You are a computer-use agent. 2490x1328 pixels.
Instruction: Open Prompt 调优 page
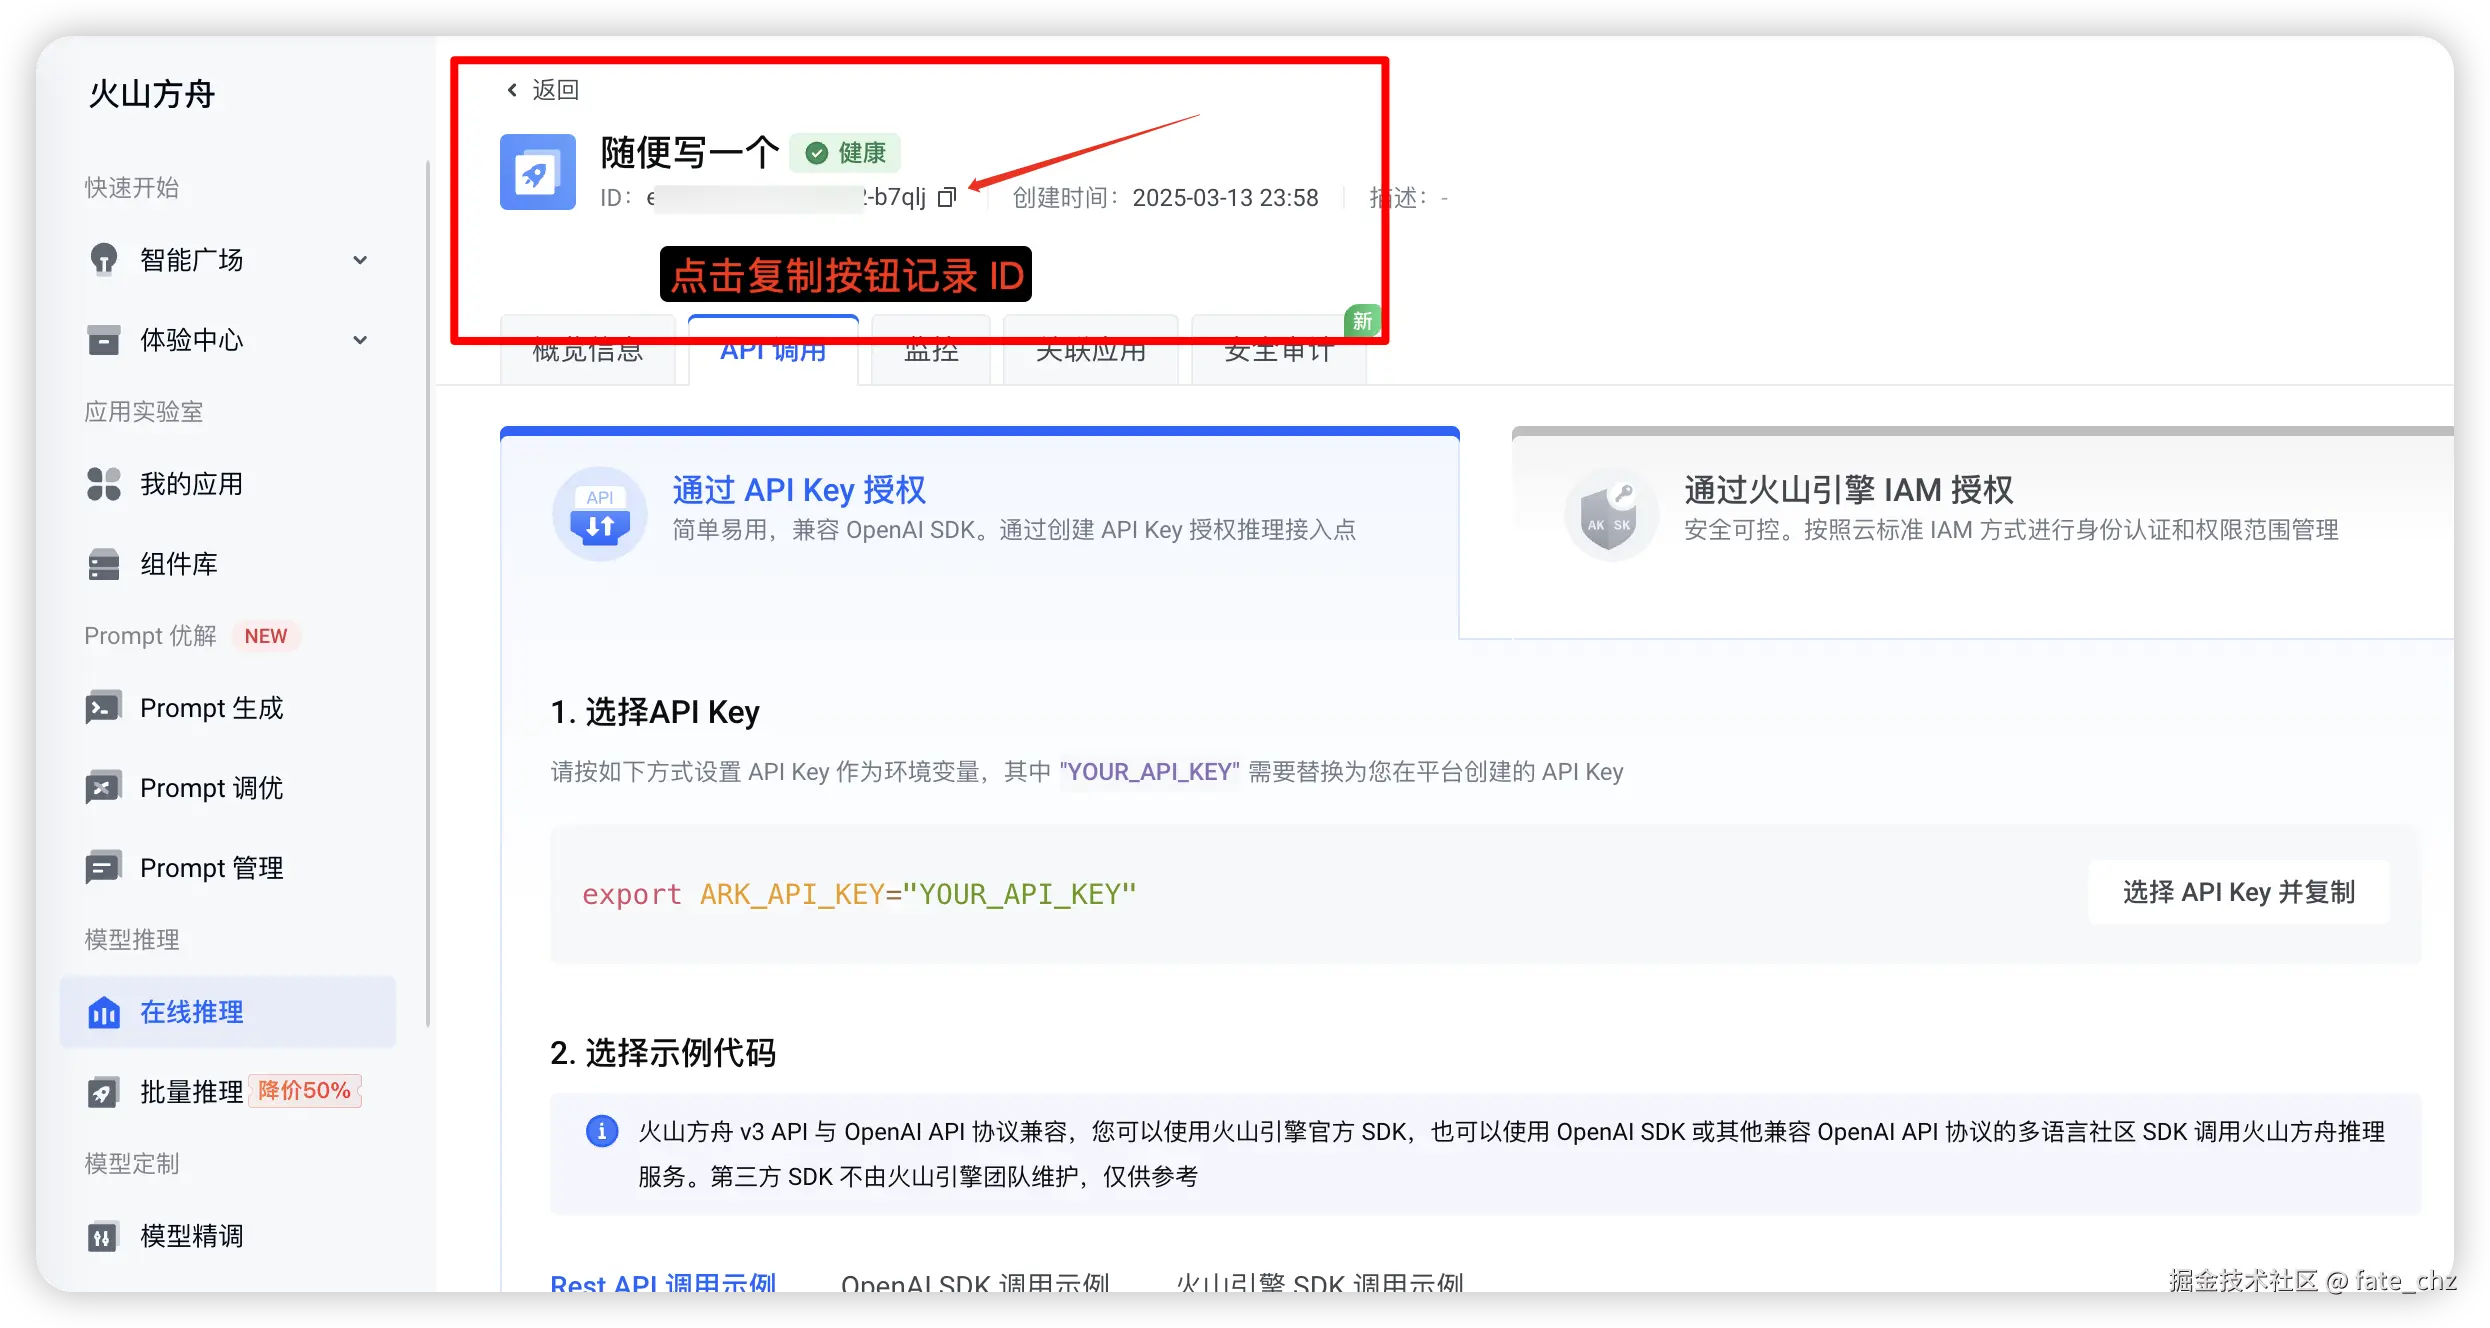click(211, 788)
